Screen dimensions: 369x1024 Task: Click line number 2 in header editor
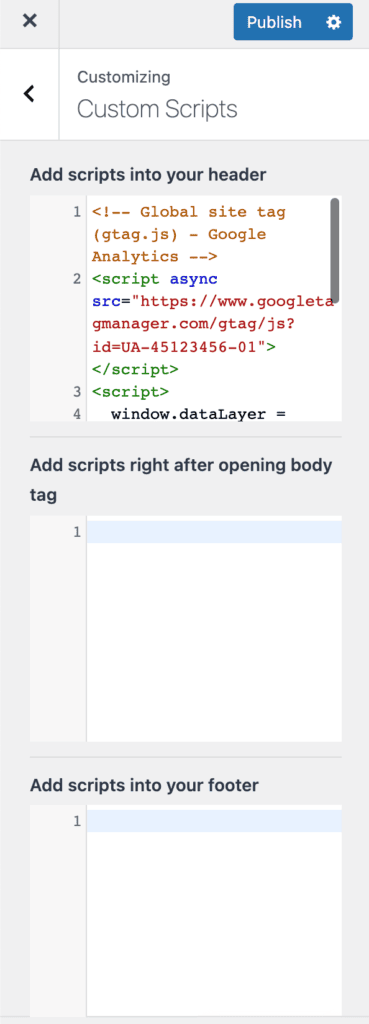(77, 280)
